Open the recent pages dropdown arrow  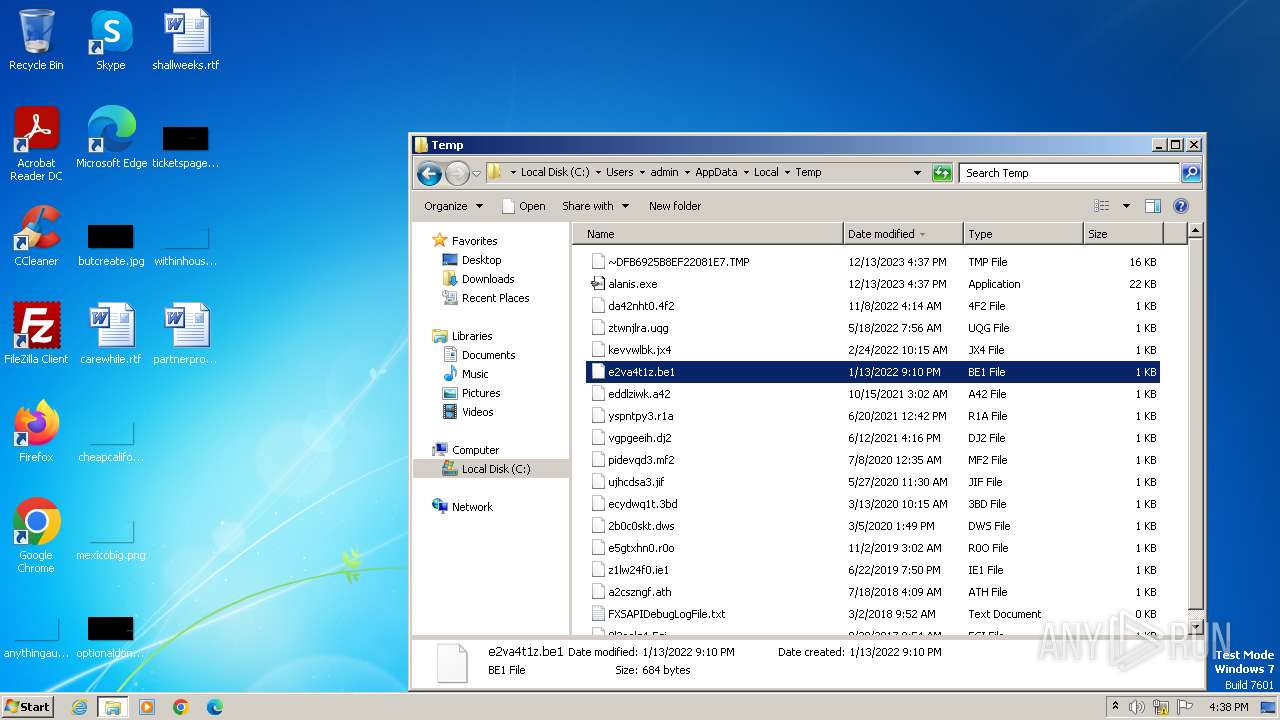(x=476, y=173)
